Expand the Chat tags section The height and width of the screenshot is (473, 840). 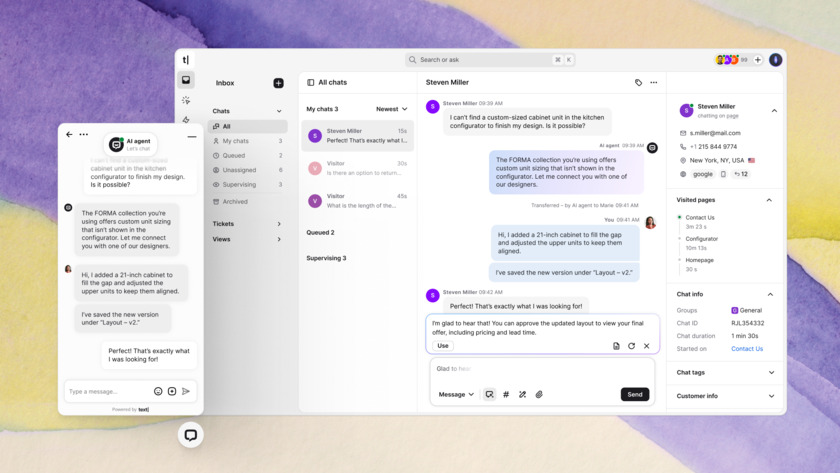[x=771, y=372]
